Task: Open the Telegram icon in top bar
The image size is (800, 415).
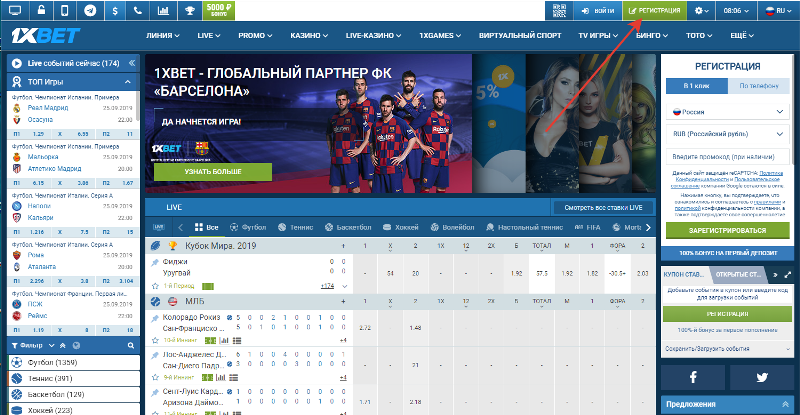Action: point(91,10)
